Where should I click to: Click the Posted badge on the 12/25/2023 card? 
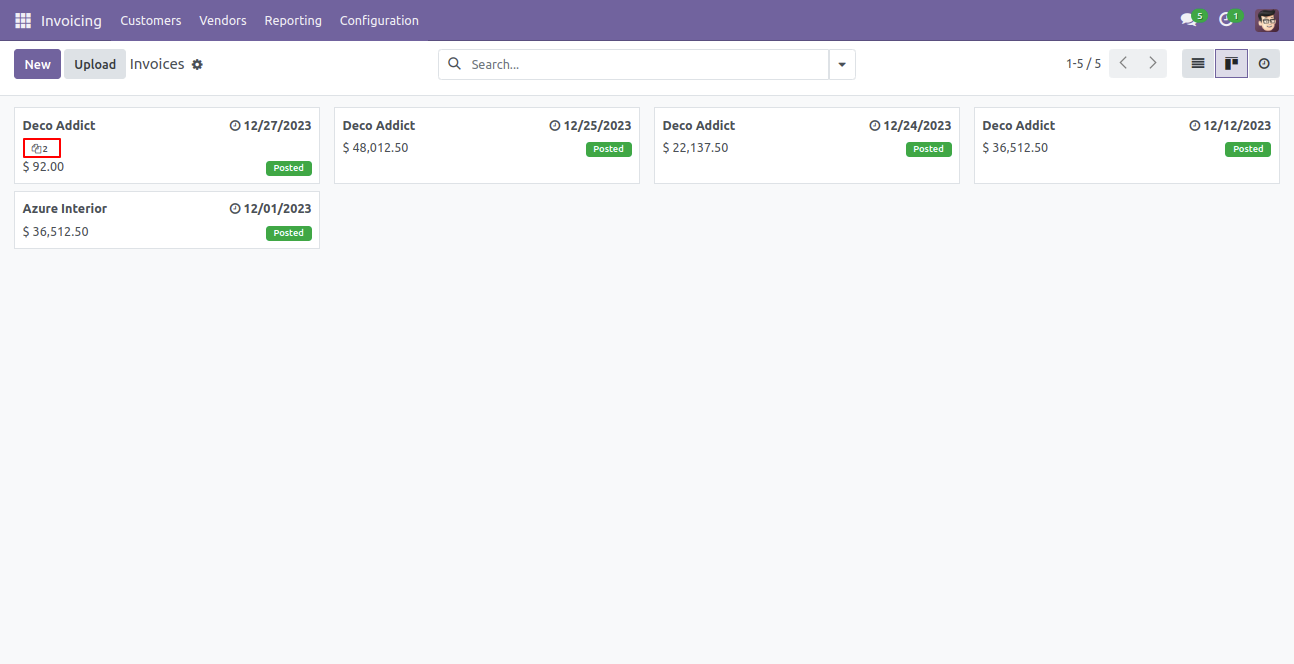coord(609,149)
